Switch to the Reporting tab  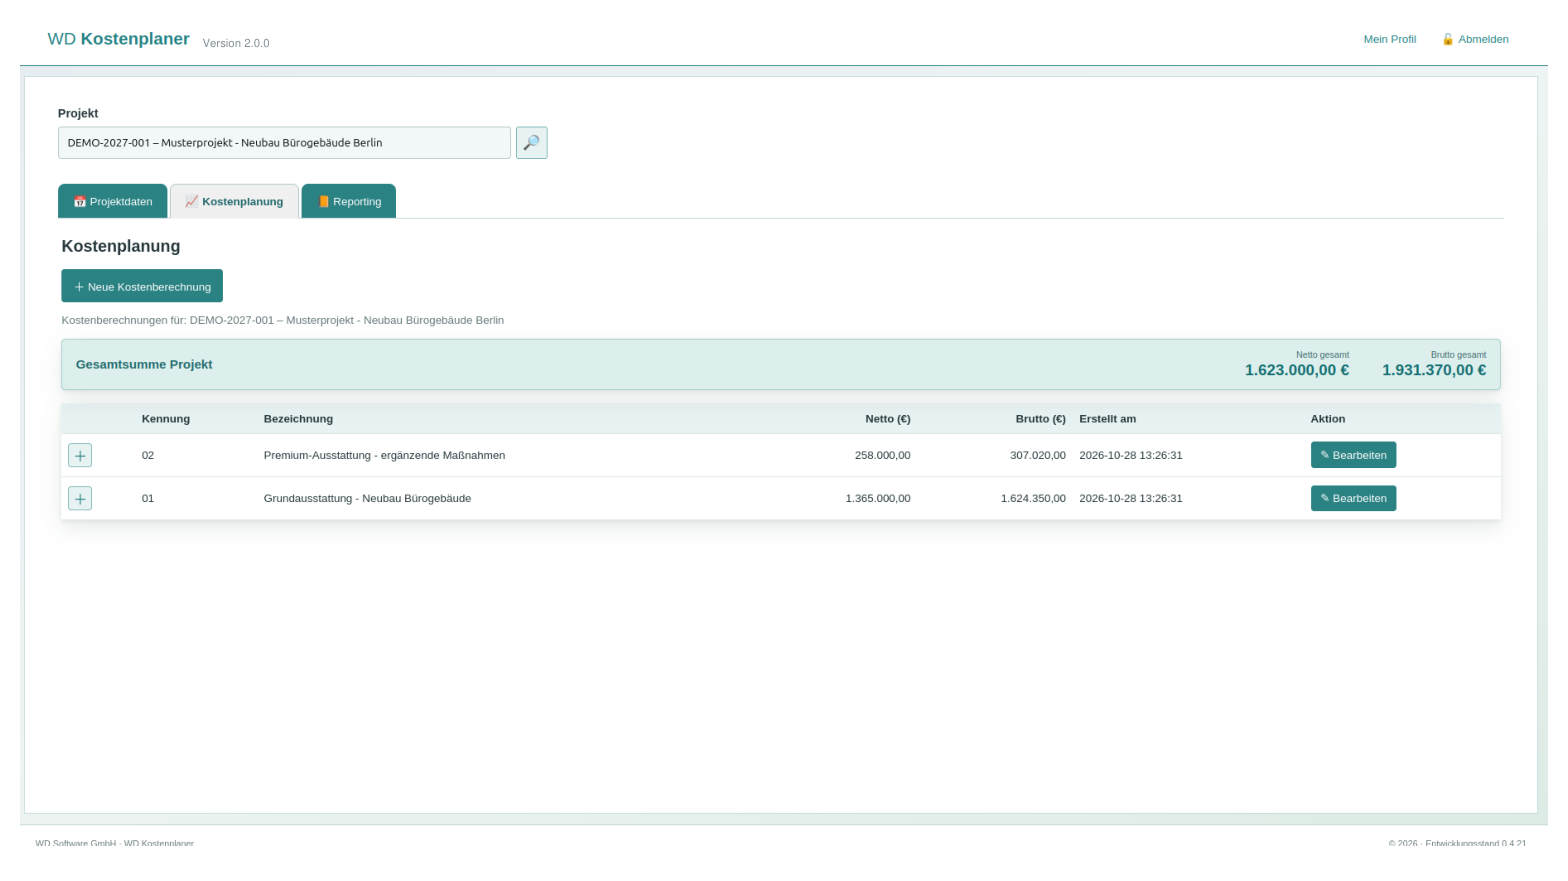[349, 201]
